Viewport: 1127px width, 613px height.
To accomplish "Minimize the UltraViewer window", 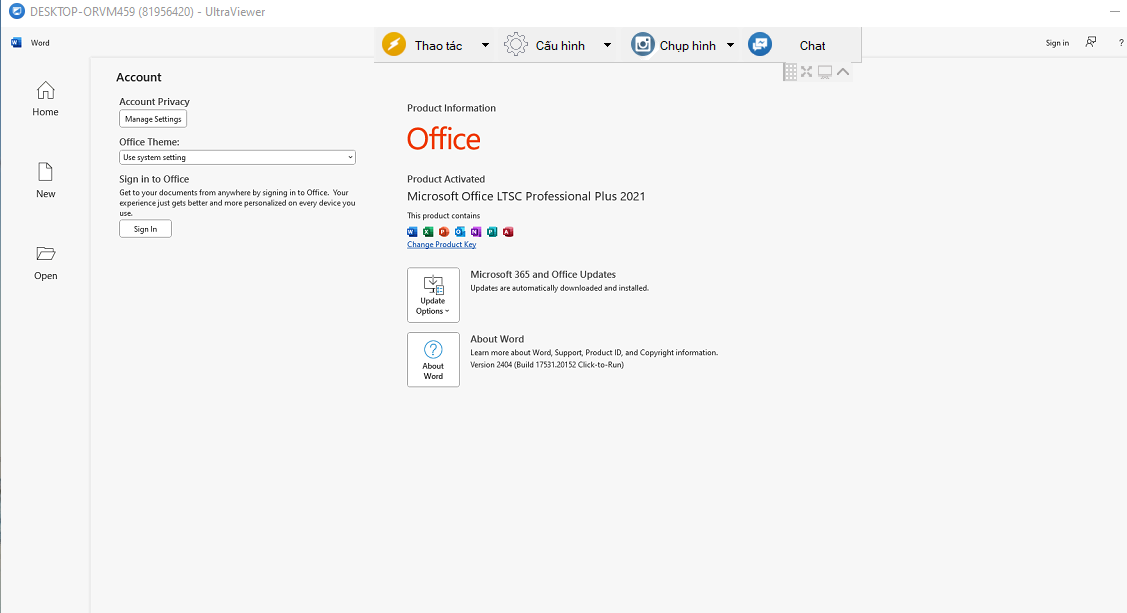I will tap(1115, 12).
